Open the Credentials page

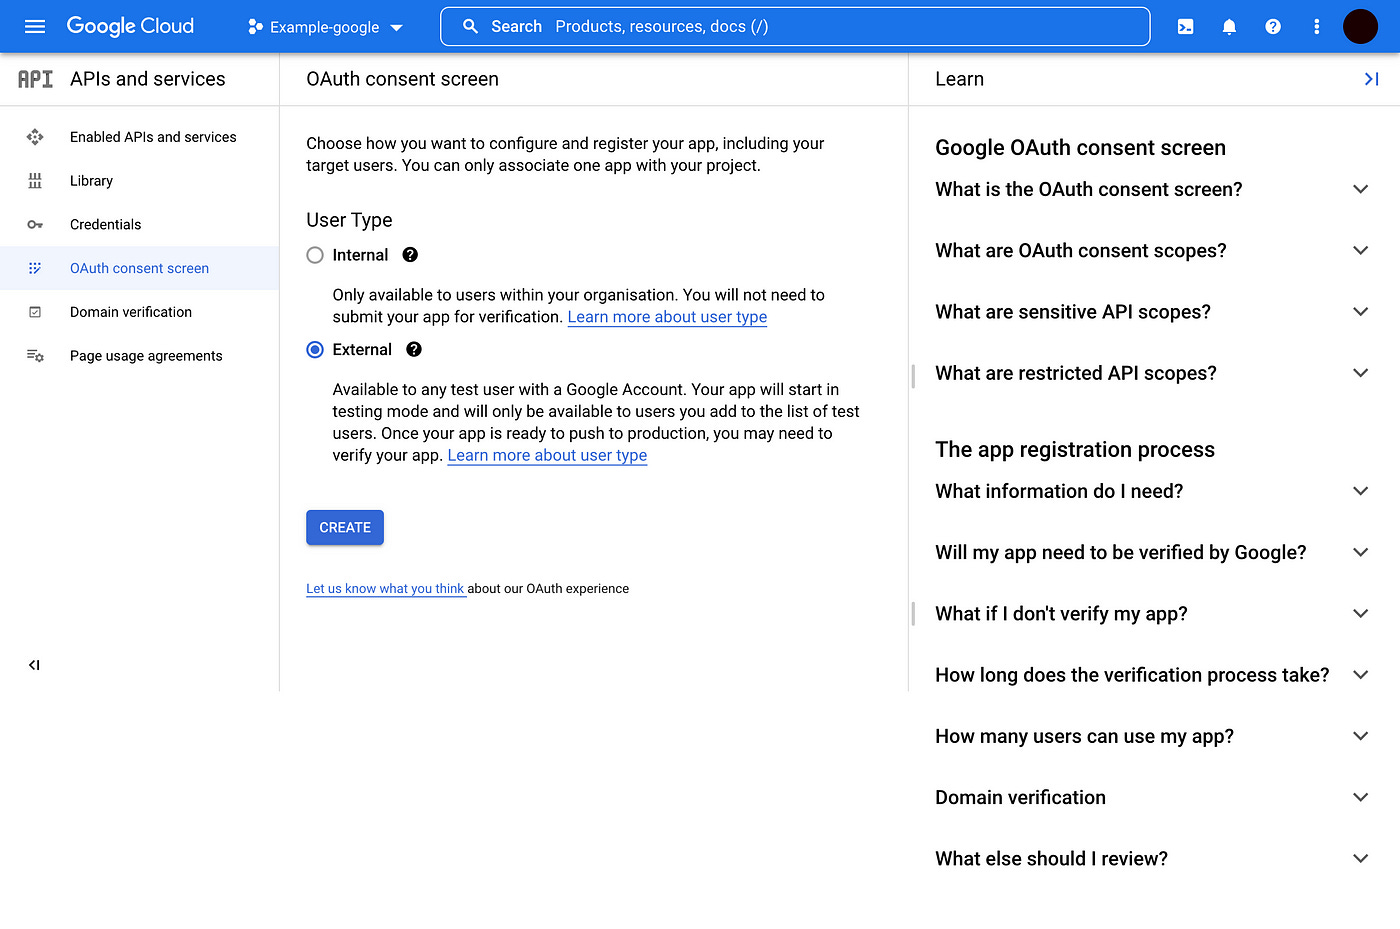tap(106, 224)
